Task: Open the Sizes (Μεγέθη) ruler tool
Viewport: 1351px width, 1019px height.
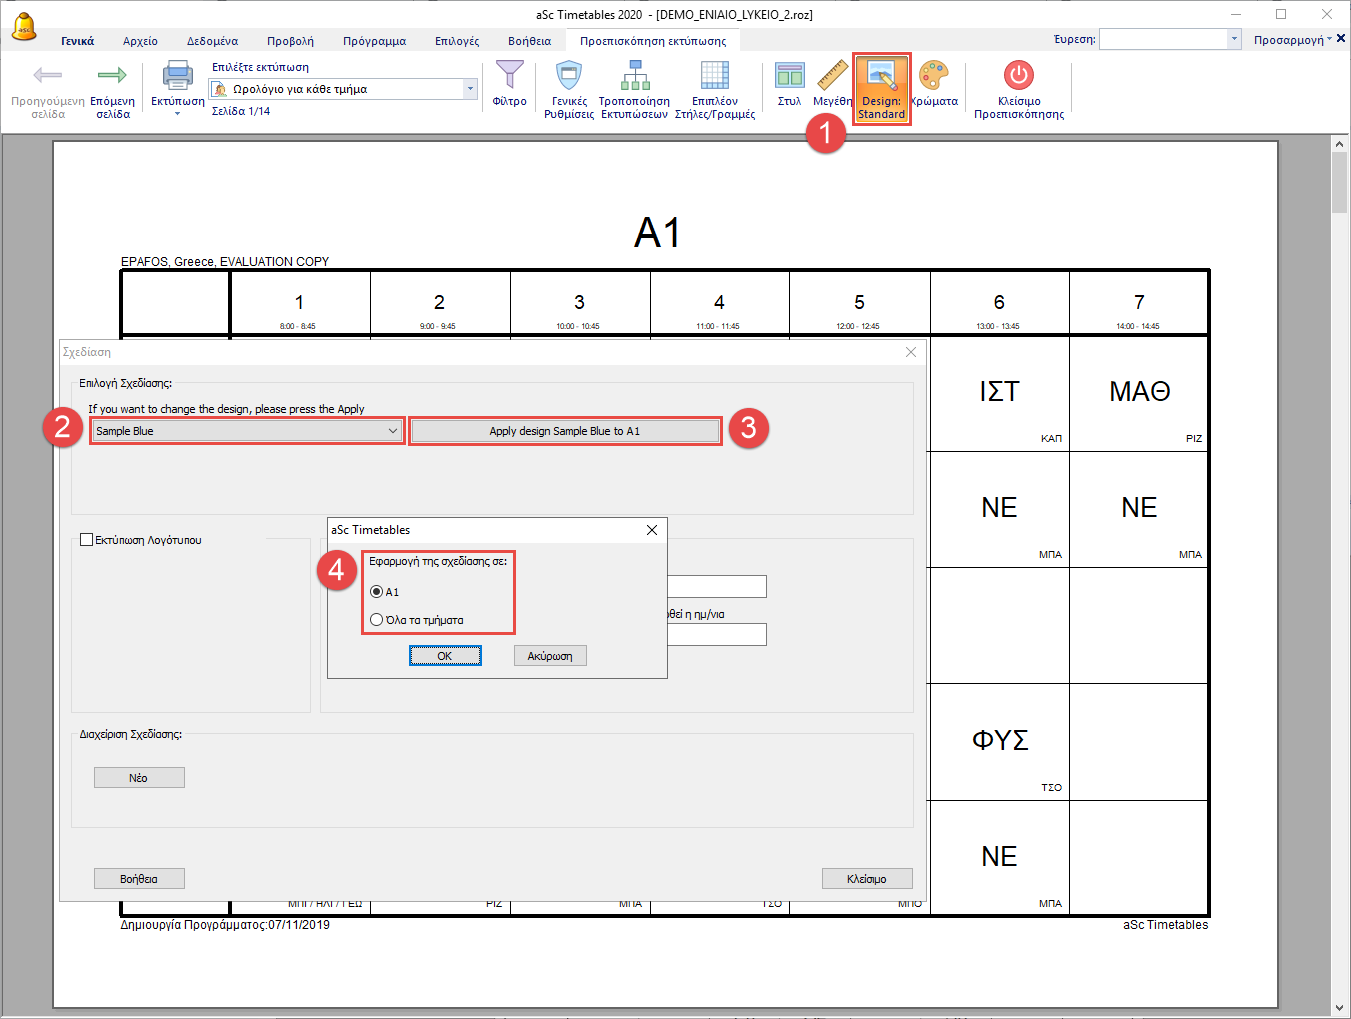Action: [831, 77]
